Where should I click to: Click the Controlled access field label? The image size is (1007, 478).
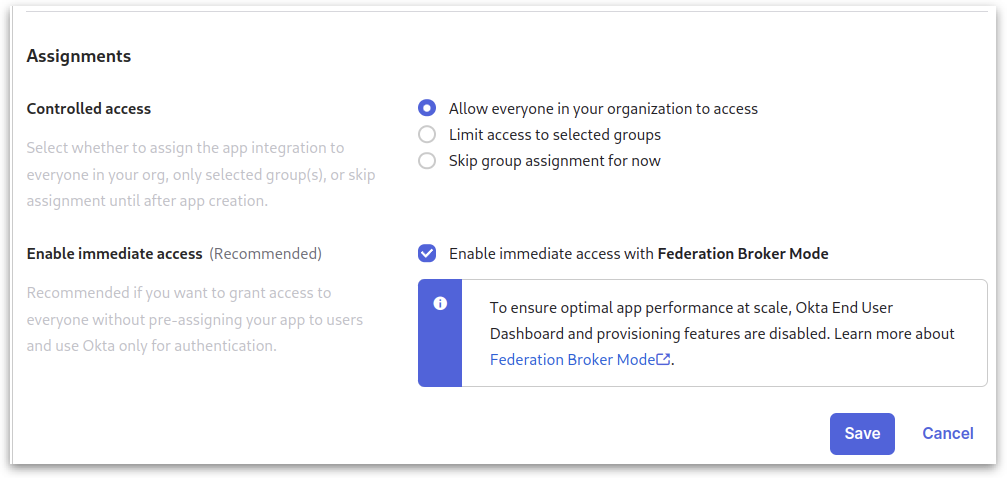(x=89, y=108)
